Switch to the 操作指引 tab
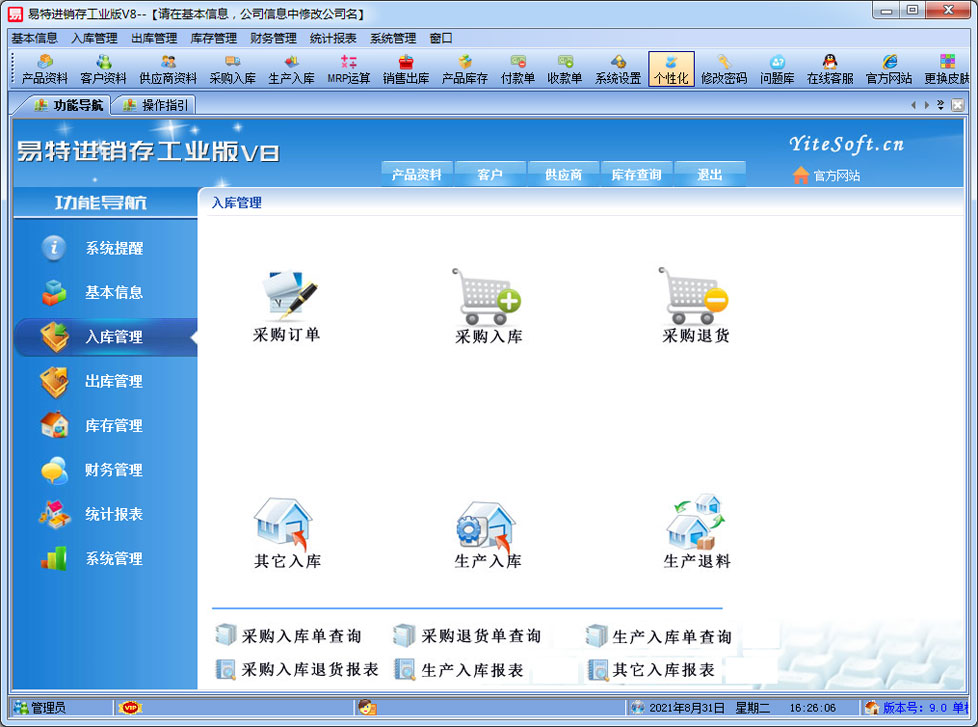Screen dimensions: 978x727 (157, 105)
